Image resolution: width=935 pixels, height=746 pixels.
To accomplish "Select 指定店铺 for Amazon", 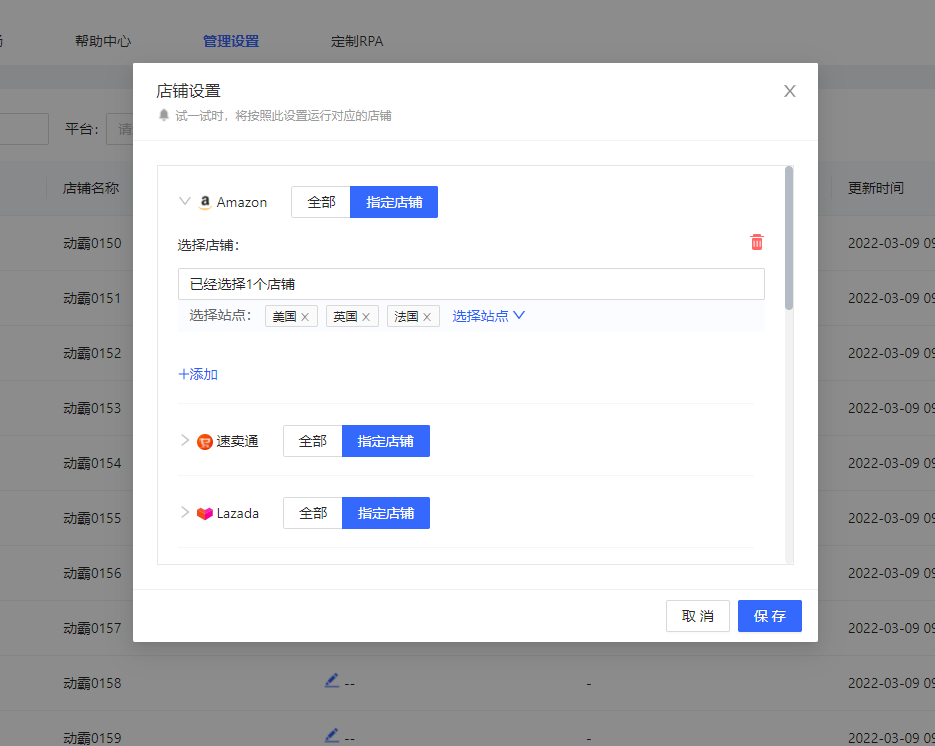I will point(394,202).
